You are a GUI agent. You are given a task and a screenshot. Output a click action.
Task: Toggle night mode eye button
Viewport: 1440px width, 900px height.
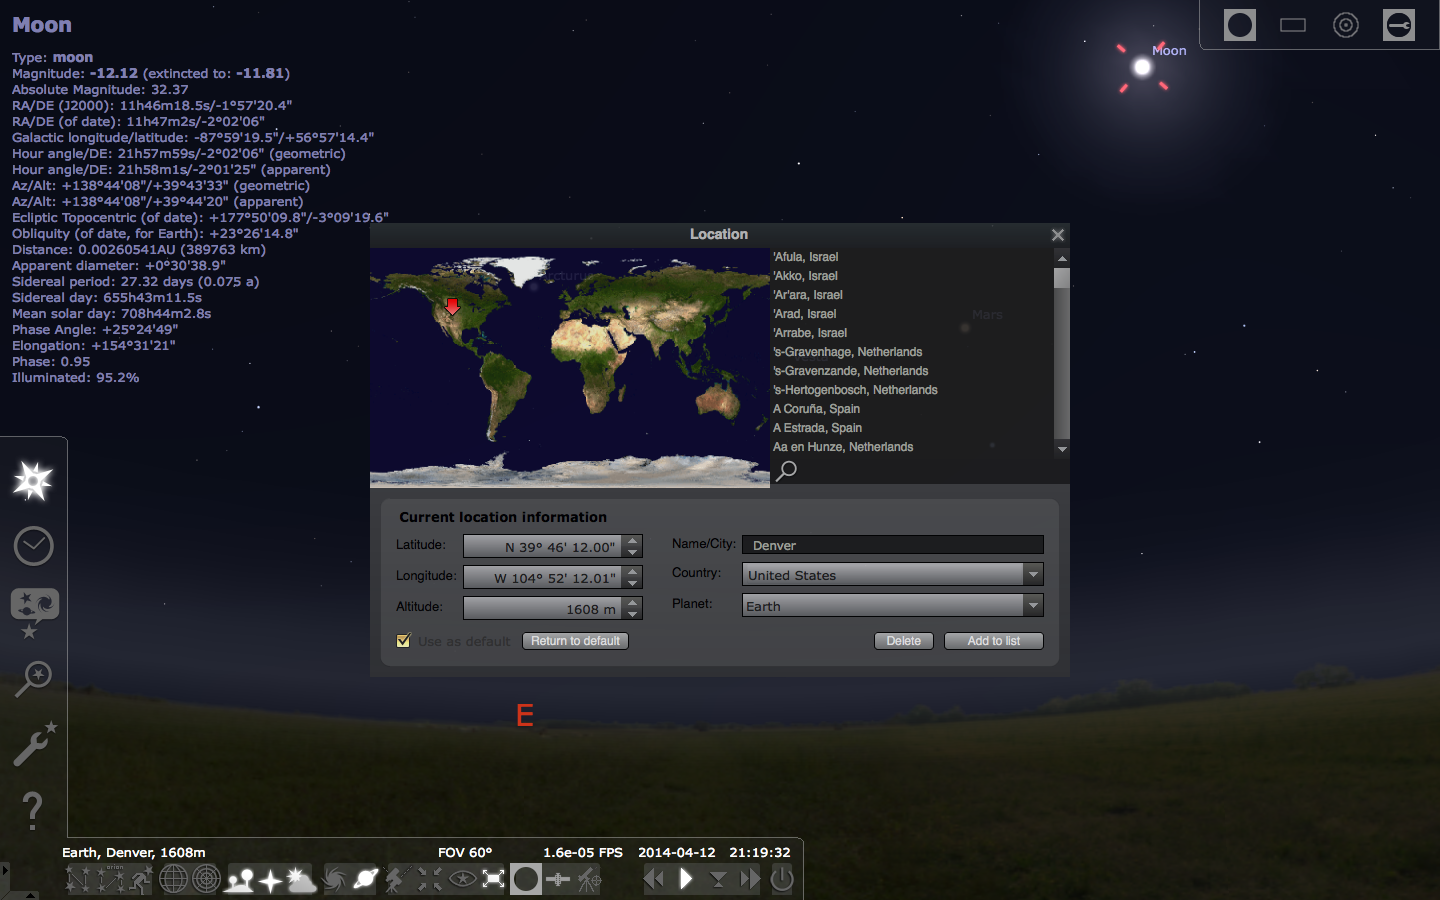[x=462, y=879]
